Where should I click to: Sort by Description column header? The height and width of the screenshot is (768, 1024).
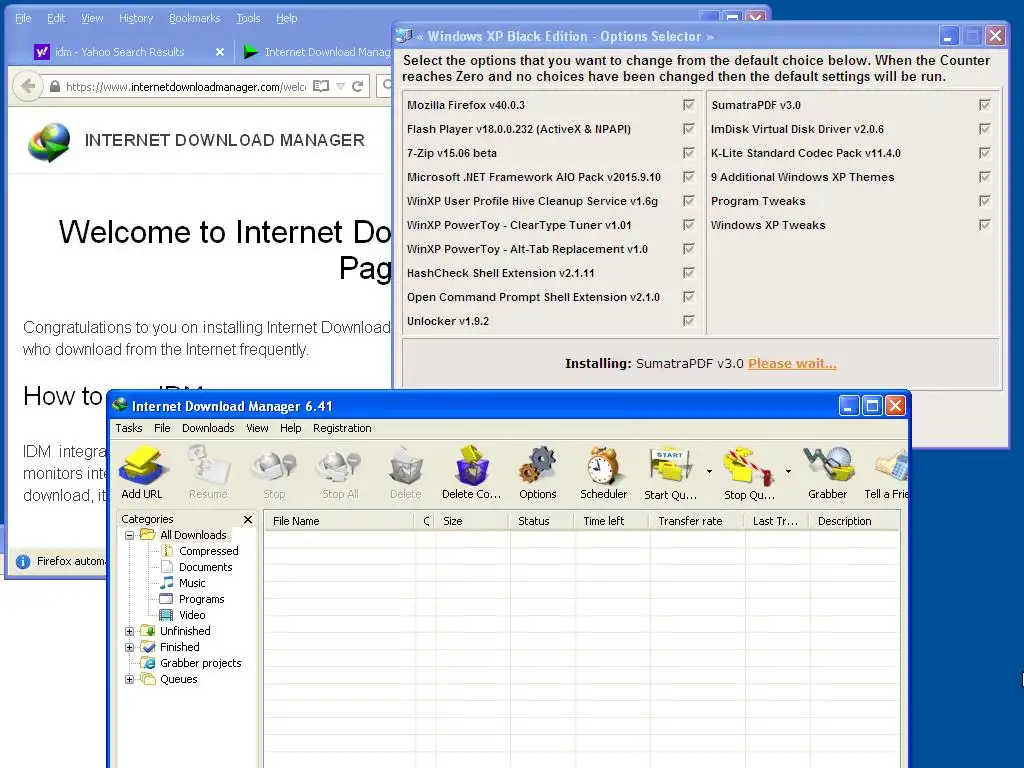point(854,521)
